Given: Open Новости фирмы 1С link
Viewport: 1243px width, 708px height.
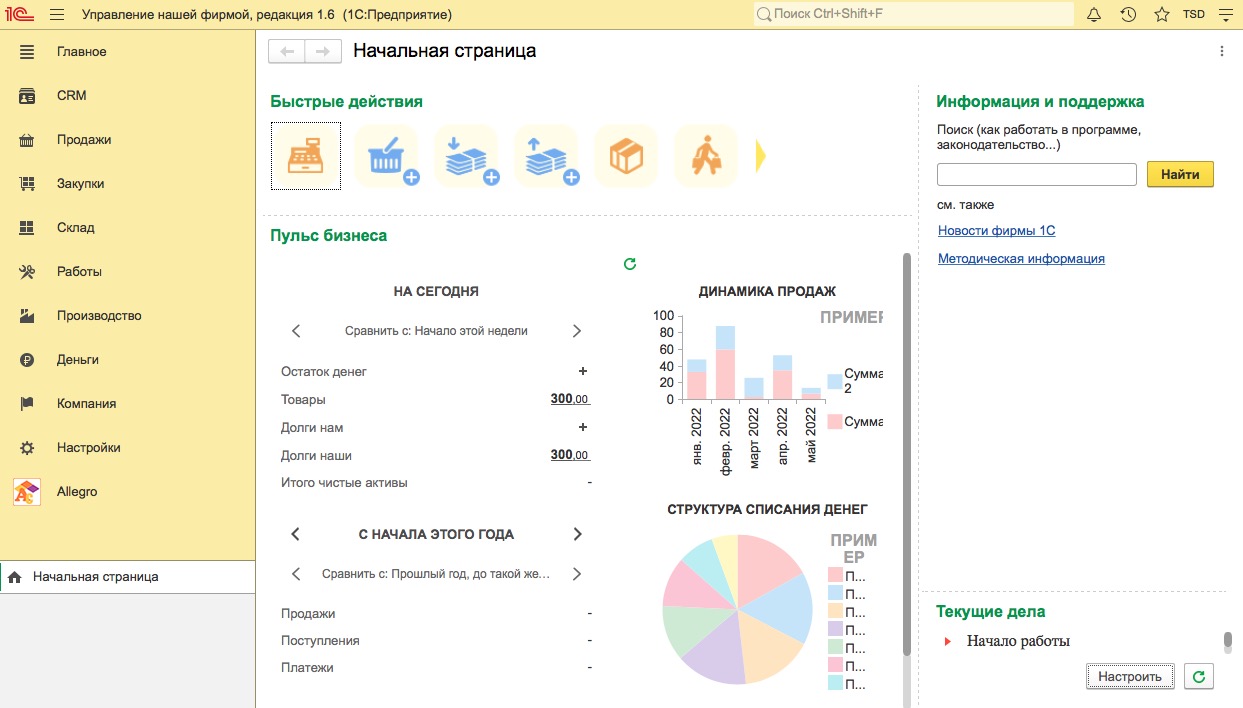Looking at the screenshot, I should [997, 231].
